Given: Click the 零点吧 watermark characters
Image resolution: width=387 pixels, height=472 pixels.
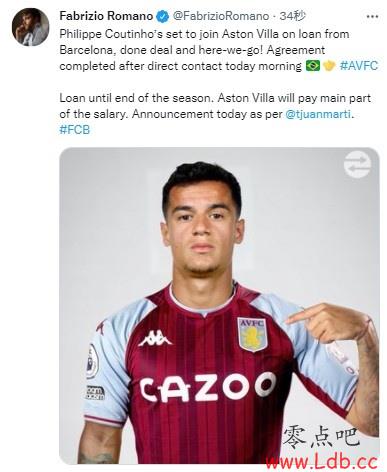Looking at the screenshot, I should [321, 437].
